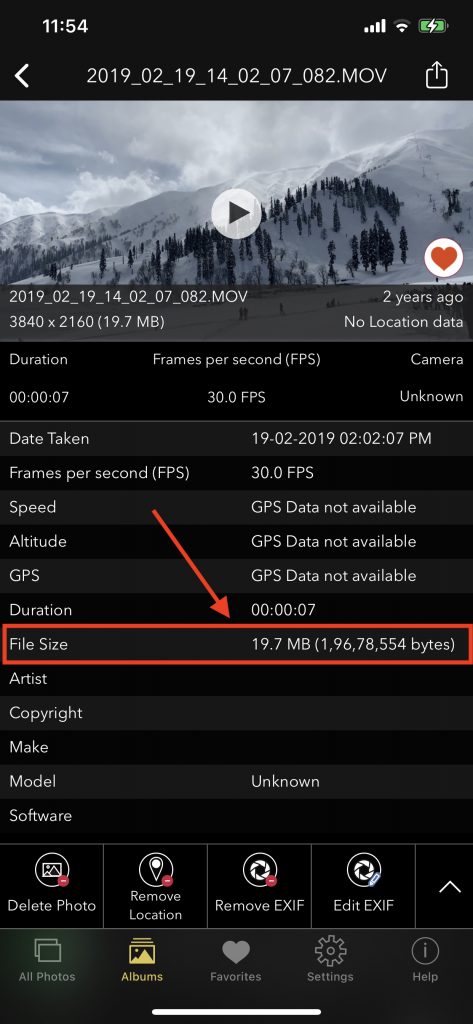Tap the Artist metadata row

coord(236,679)
